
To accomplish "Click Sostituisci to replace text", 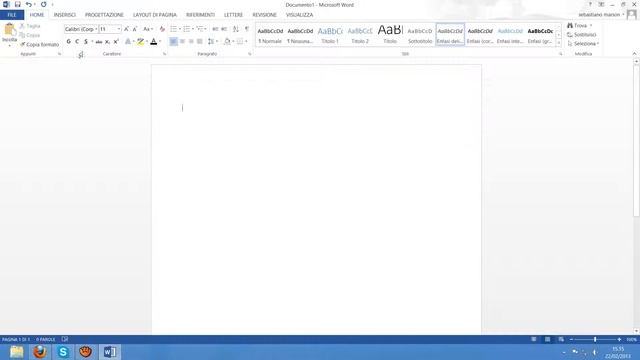I will tap(582, 35).
